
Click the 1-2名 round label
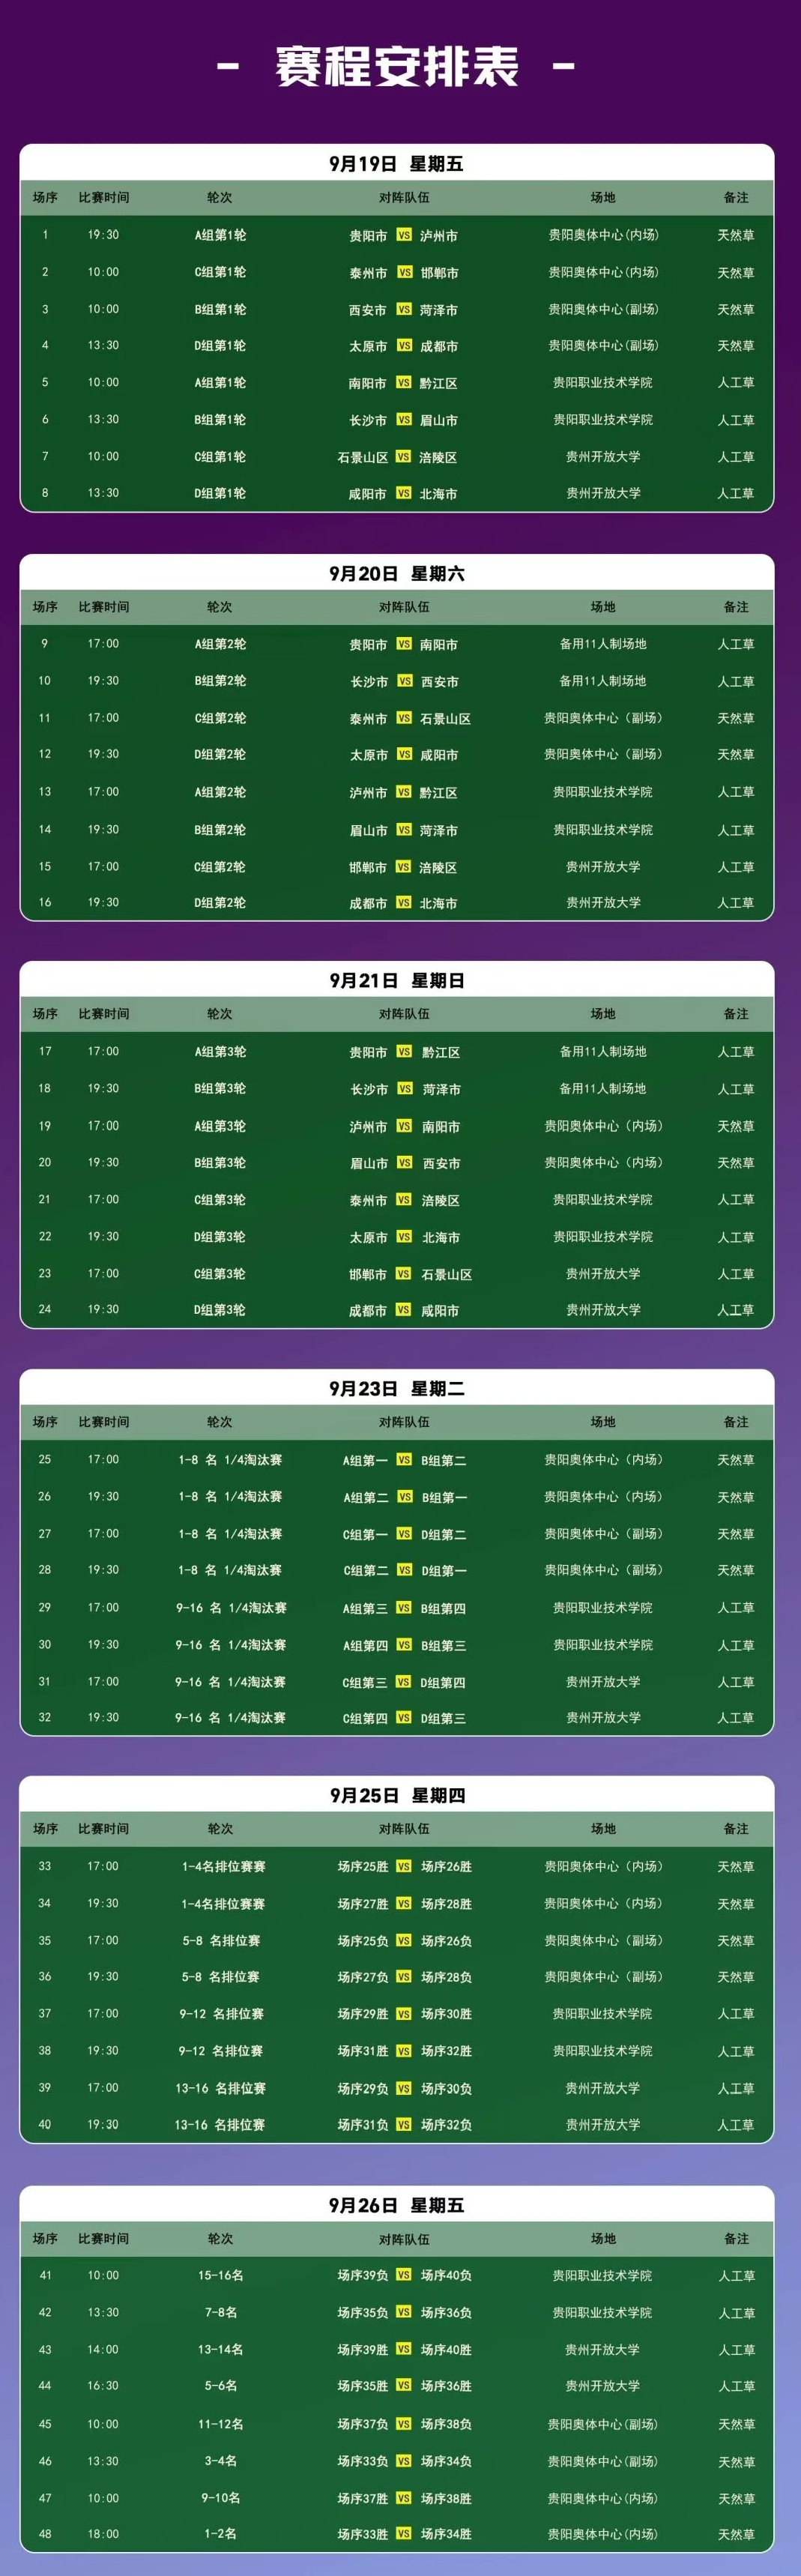[220, 2533]
